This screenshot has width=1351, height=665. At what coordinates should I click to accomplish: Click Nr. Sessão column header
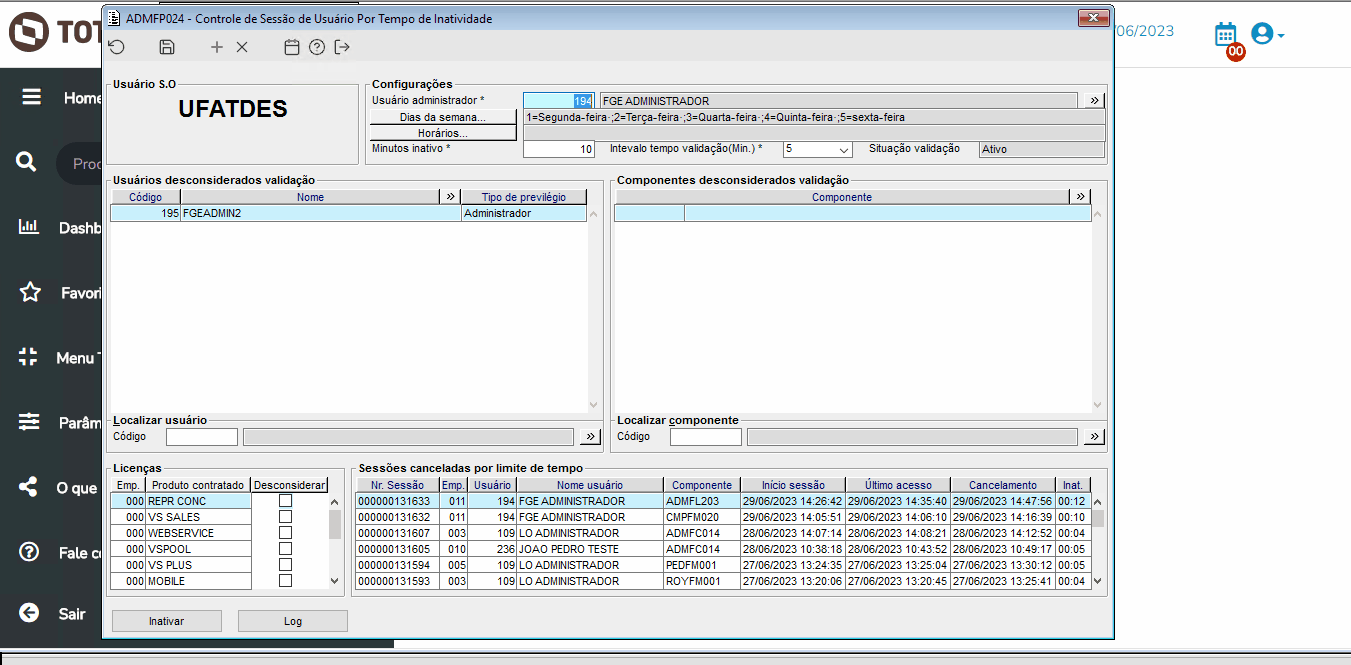click(398, 485)
